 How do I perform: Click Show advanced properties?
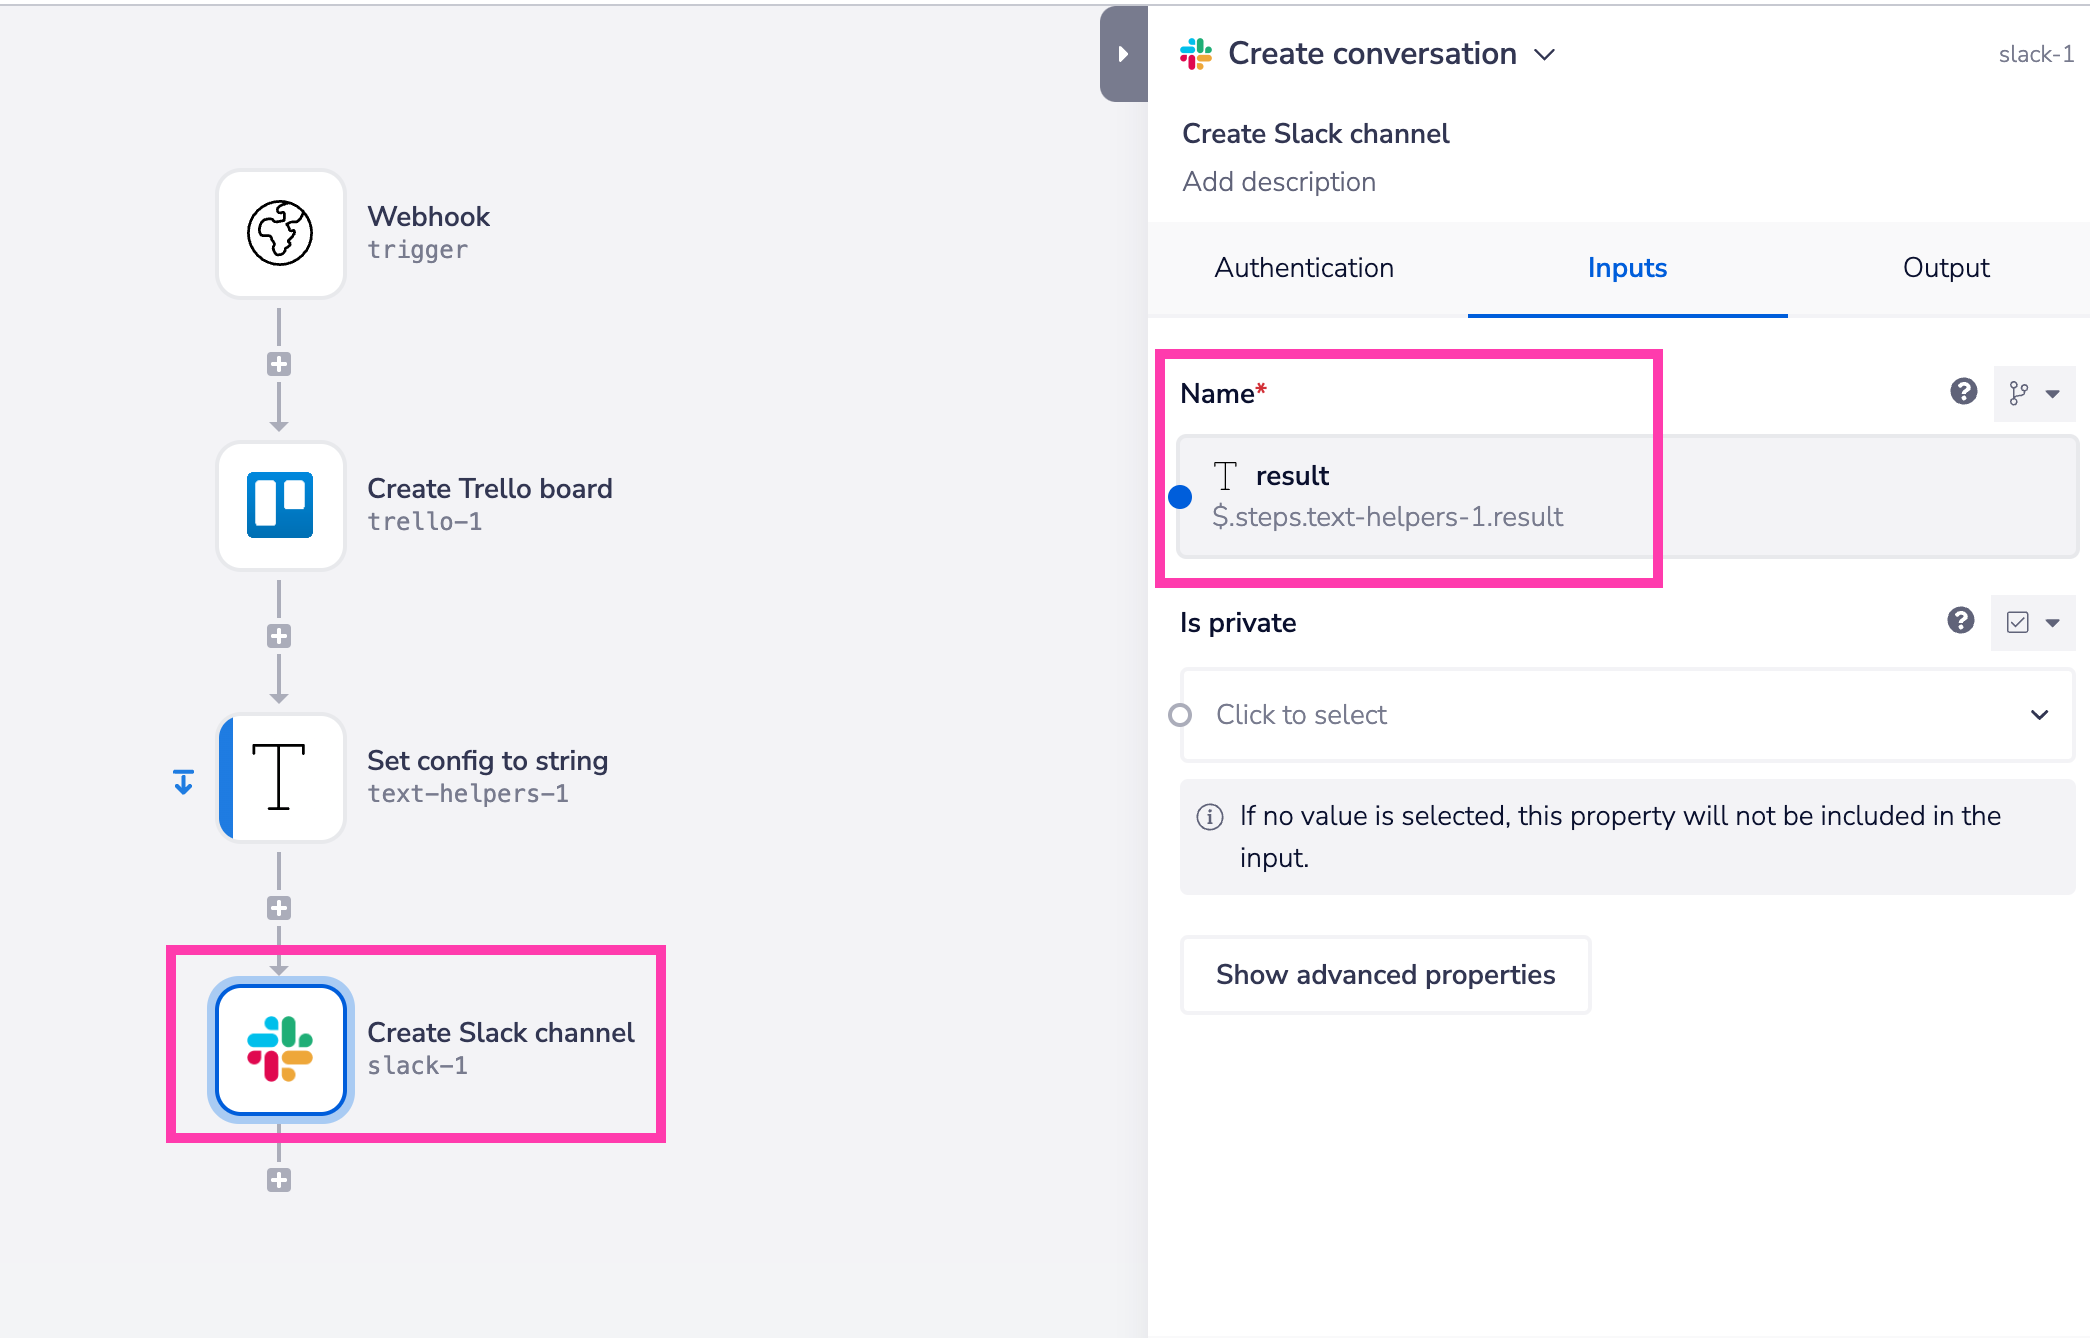[1385, 974]
